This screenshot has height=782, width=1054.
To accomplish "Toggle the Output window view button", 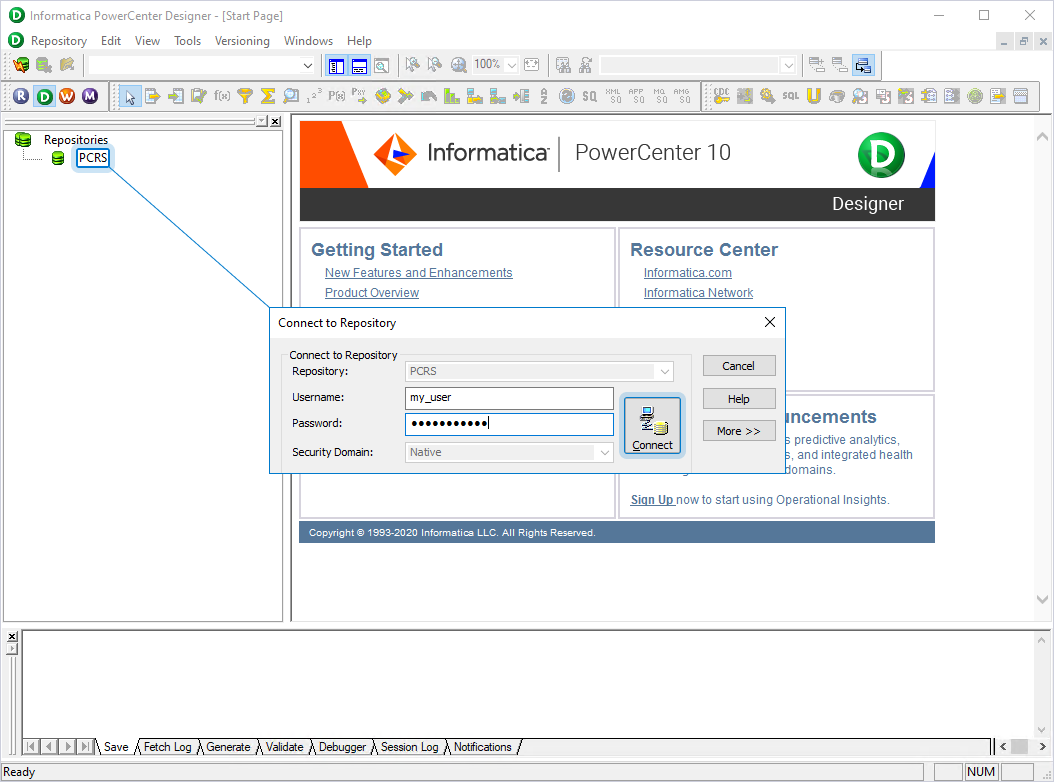I will tap(359, 65).
